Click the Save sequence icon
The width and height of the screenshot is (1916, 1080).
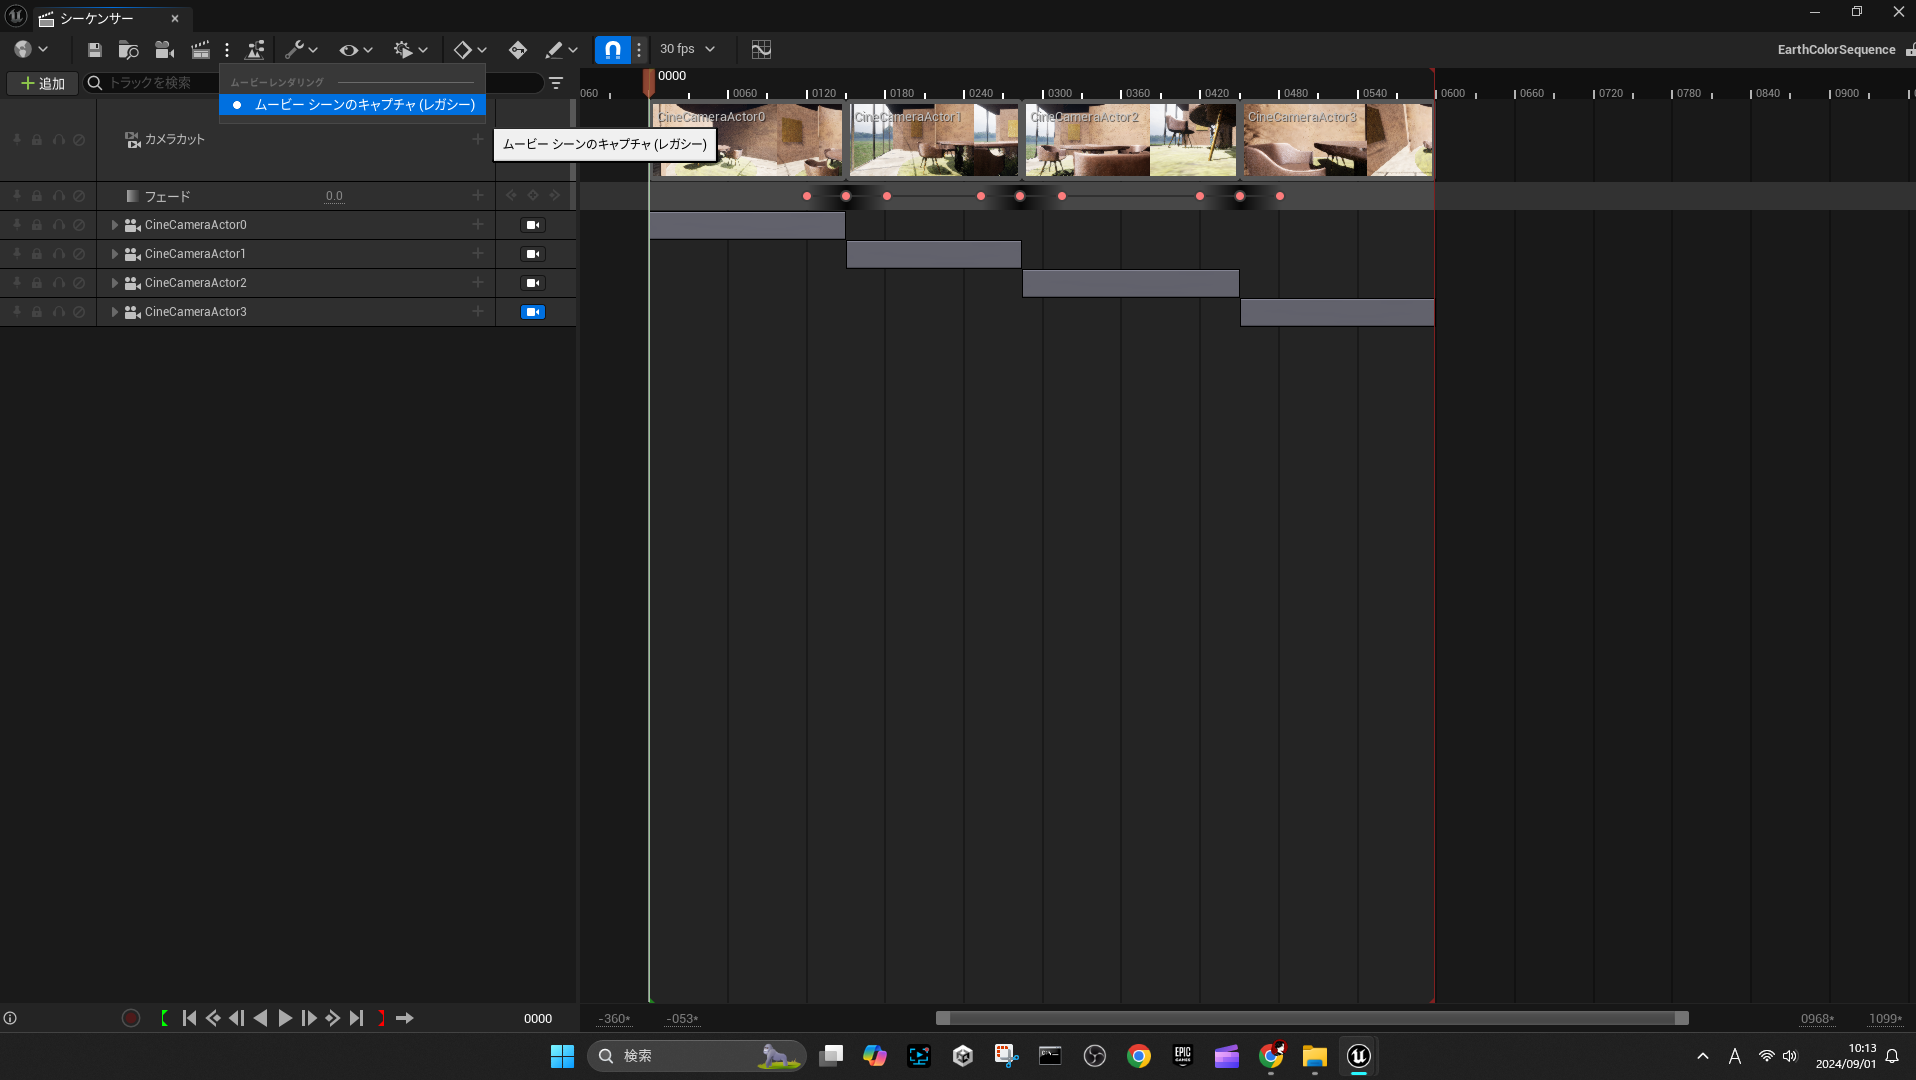click(x=95, y=50)
